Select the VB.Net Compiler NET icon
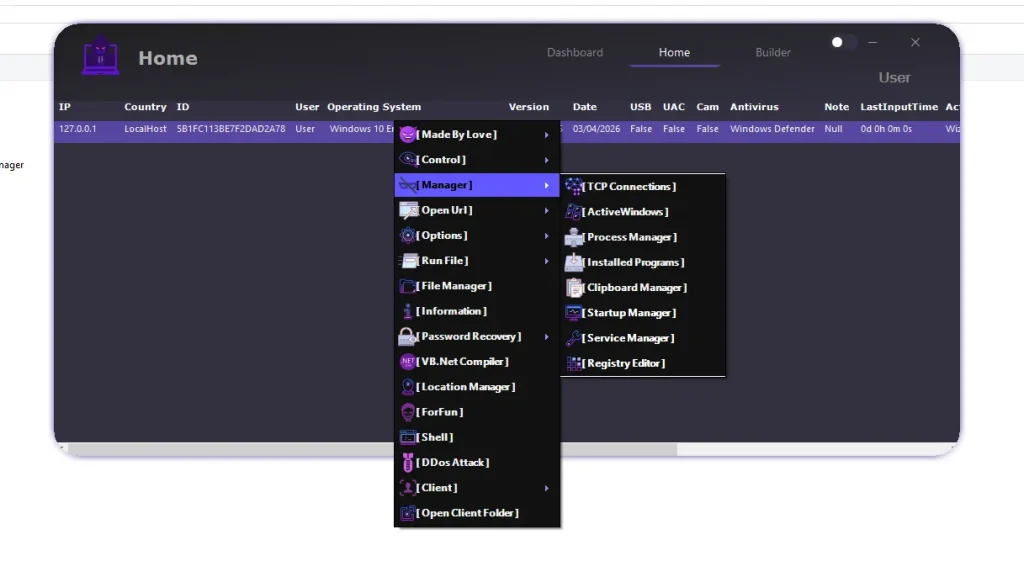The height and width of the screenshot is (577, 1024). point(407,361)
